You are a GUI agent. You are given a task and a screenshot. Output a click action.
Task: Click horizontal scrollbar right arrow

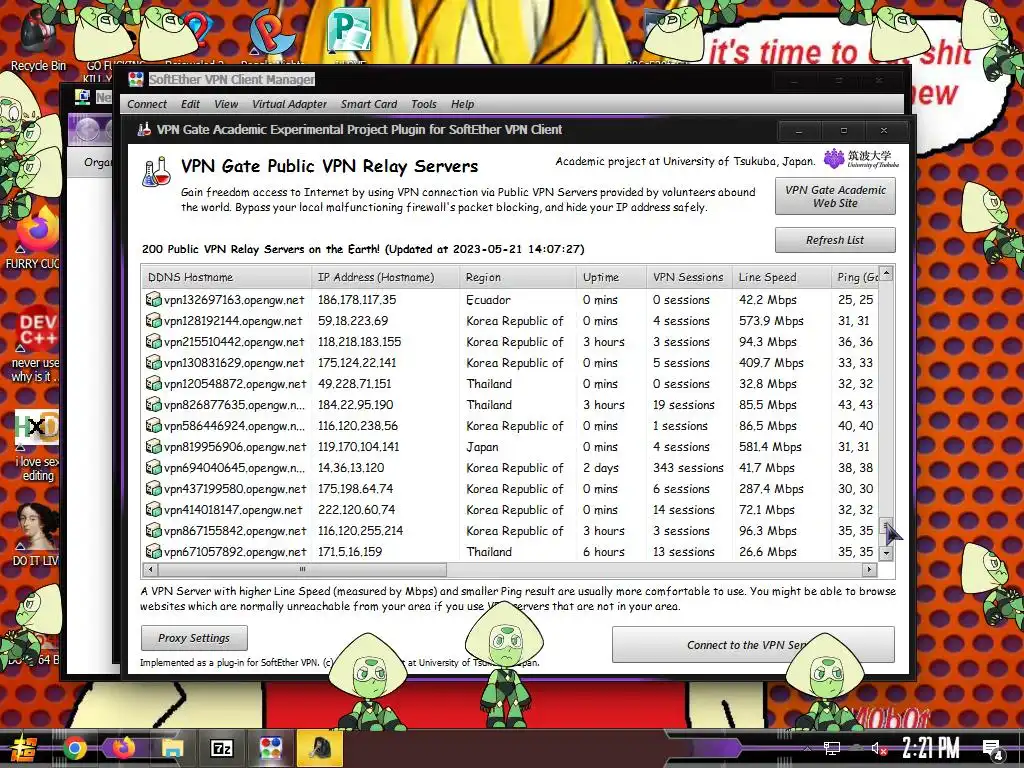[x=869, y=569]
